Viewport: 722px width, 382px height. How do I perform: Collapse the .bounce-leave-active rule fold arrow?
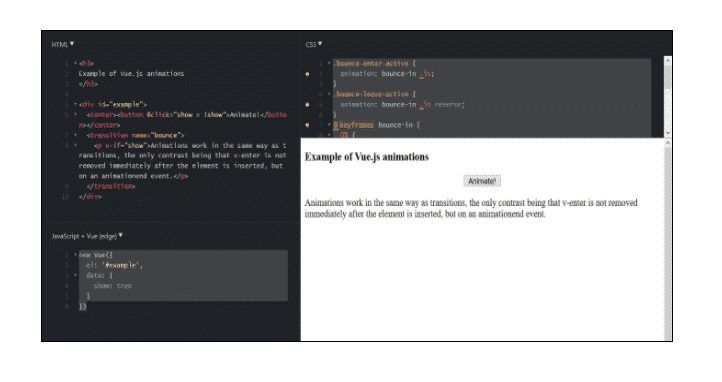pyautogui.click(x=329, y=94)
